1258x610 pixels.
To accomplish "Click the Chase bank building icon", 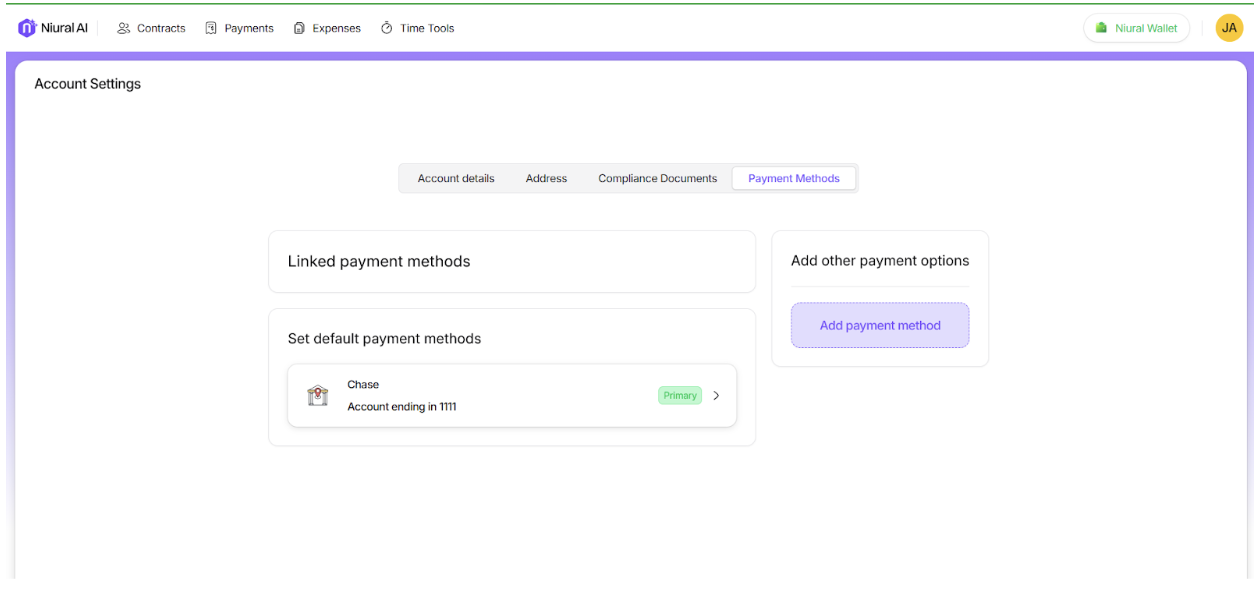I will click(x=318, y=396).
